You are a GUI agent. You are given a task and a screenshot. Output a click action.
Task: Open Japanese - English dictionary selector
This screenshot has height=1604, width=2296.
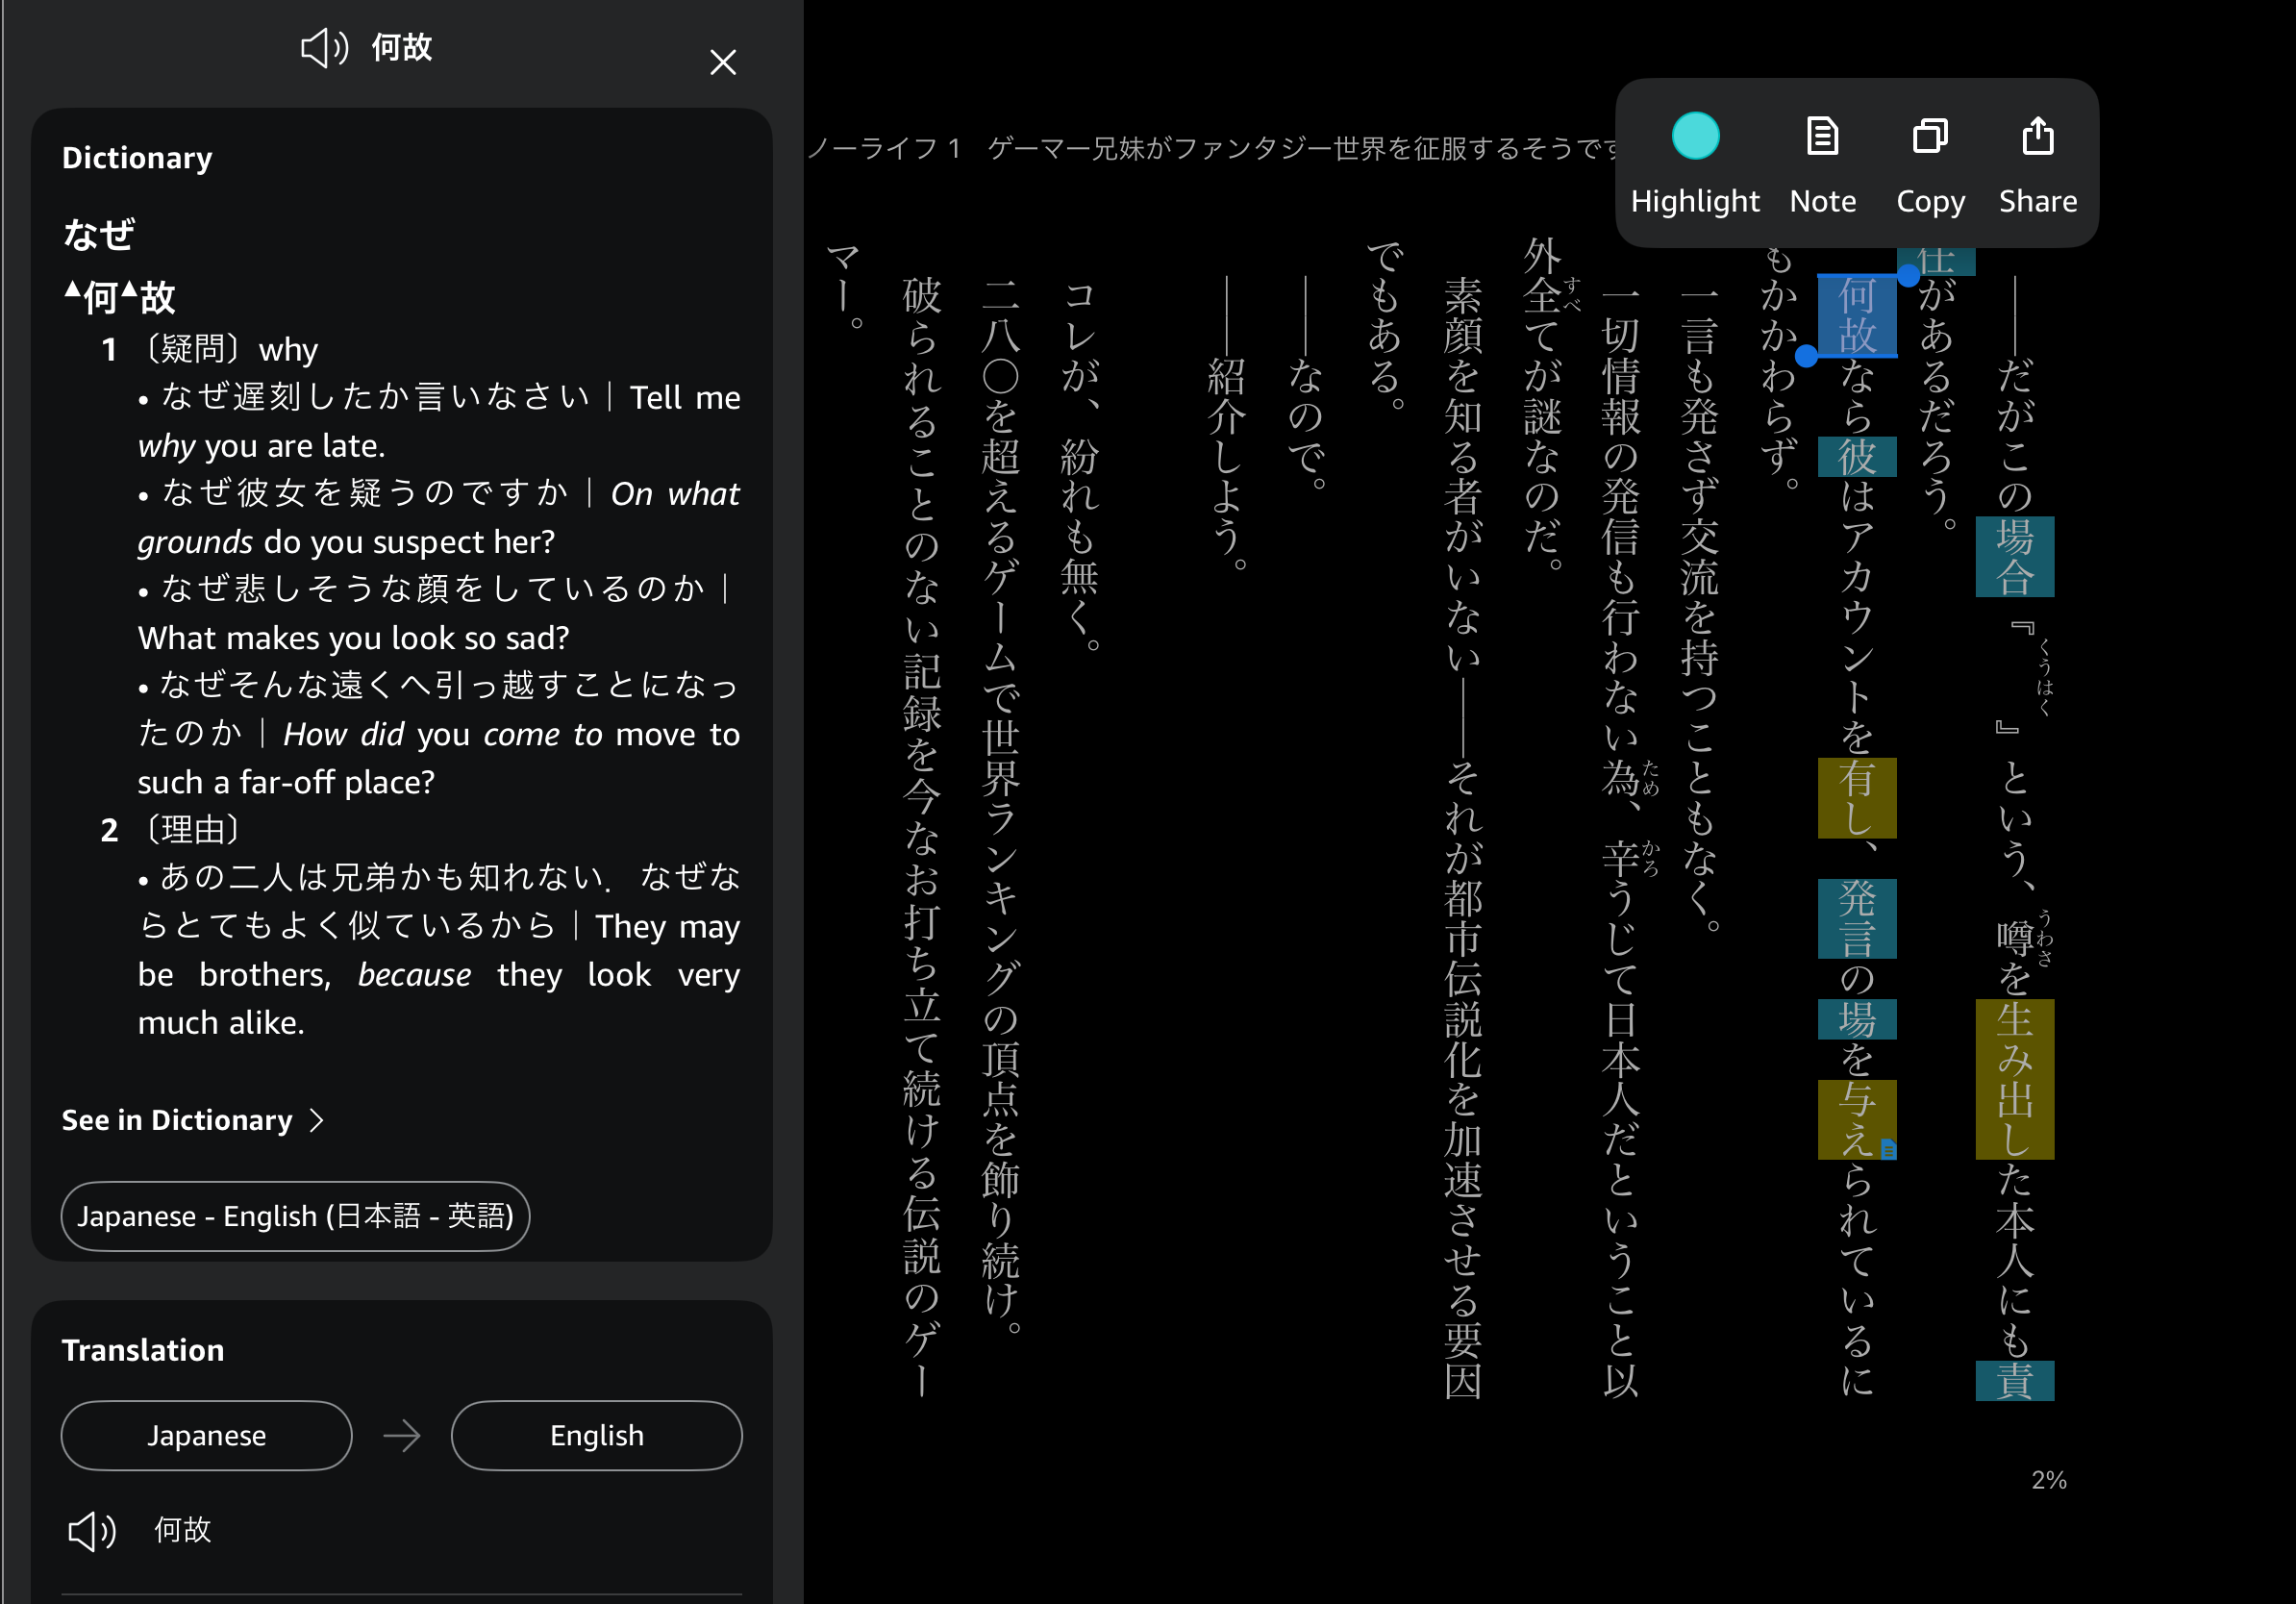(295, 1216)
